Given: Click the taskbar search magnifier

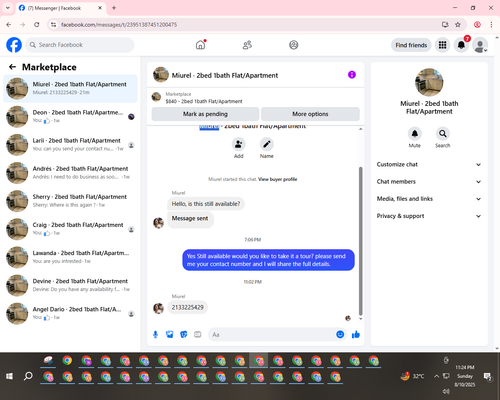Looking at the screenshot, I should tap(28, 376).
